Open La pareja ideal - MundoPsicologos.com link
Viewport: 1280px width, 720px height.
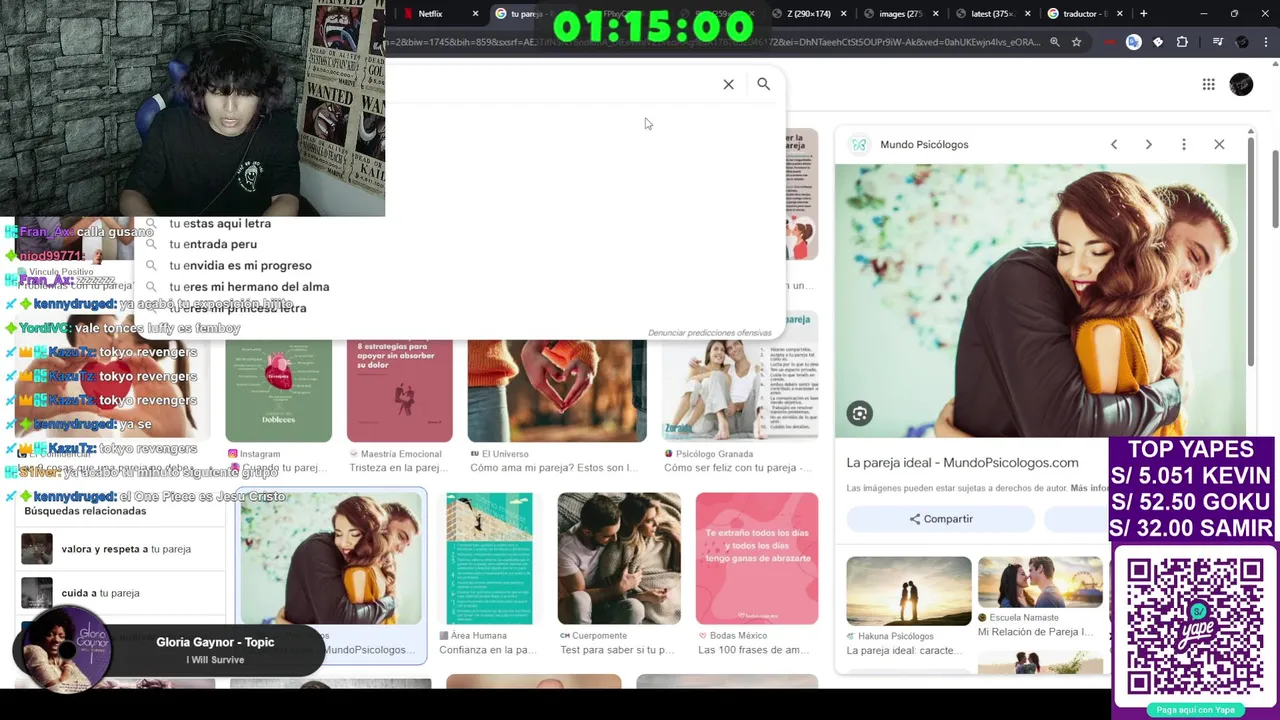(x=962, y=462)
